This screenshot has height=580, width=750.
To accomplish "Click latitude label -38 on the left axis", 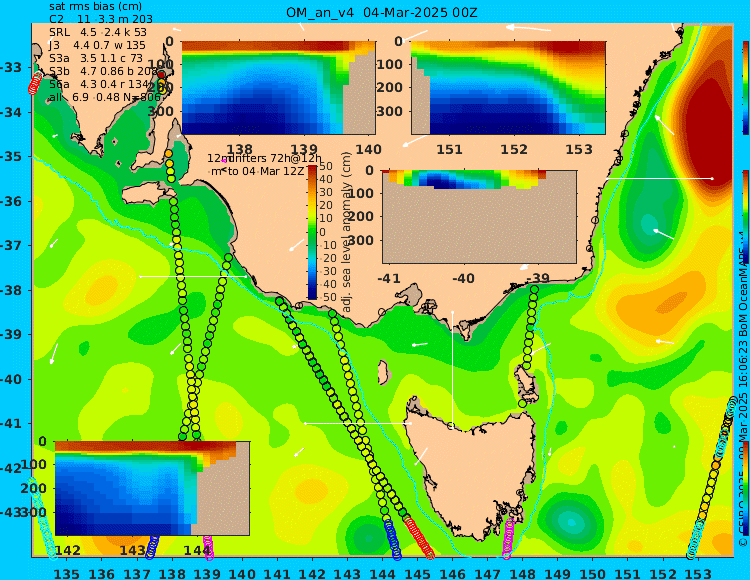I will pyautogui.click(x=10, y=290).
